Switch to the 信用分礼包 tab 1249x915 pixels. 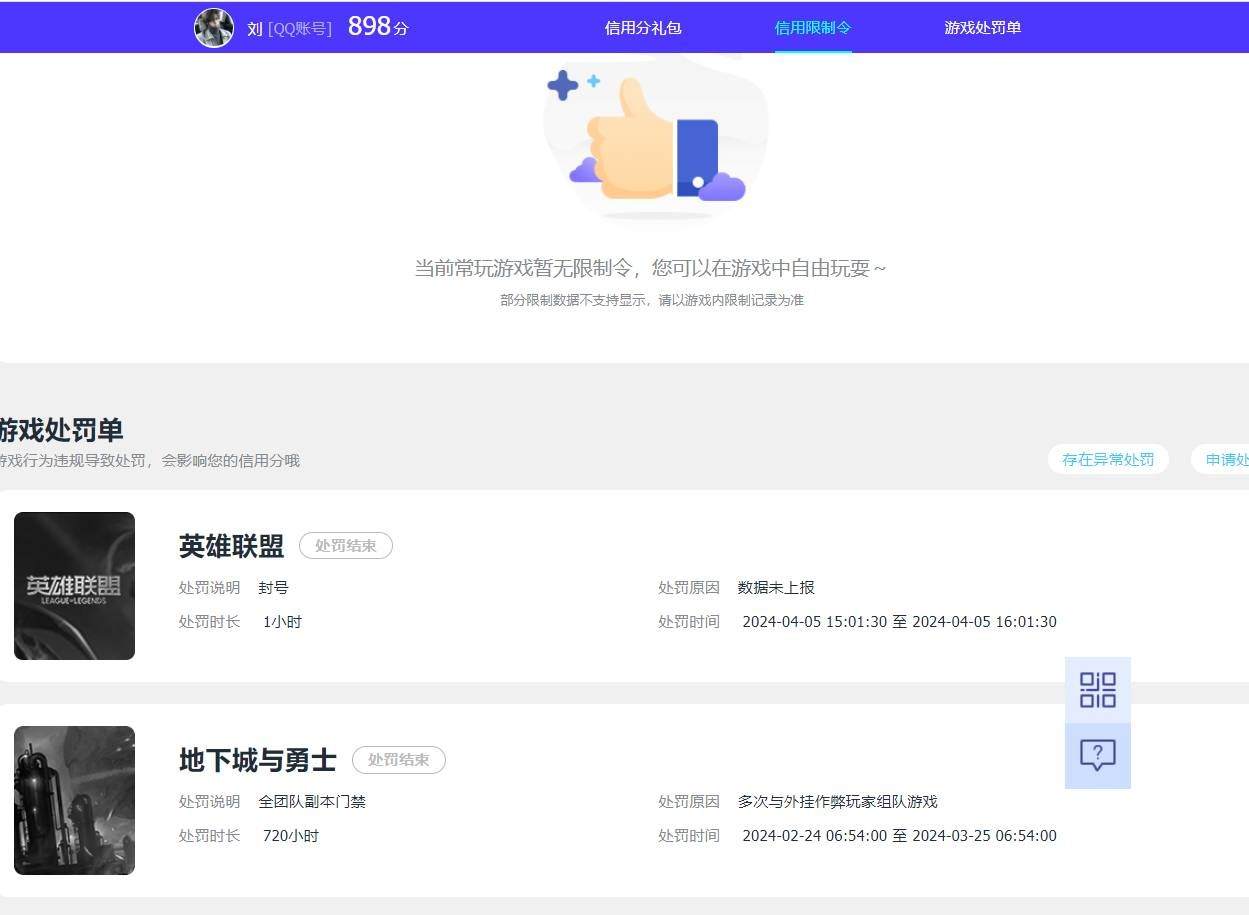pyautogui.click(x=643, y=28)
